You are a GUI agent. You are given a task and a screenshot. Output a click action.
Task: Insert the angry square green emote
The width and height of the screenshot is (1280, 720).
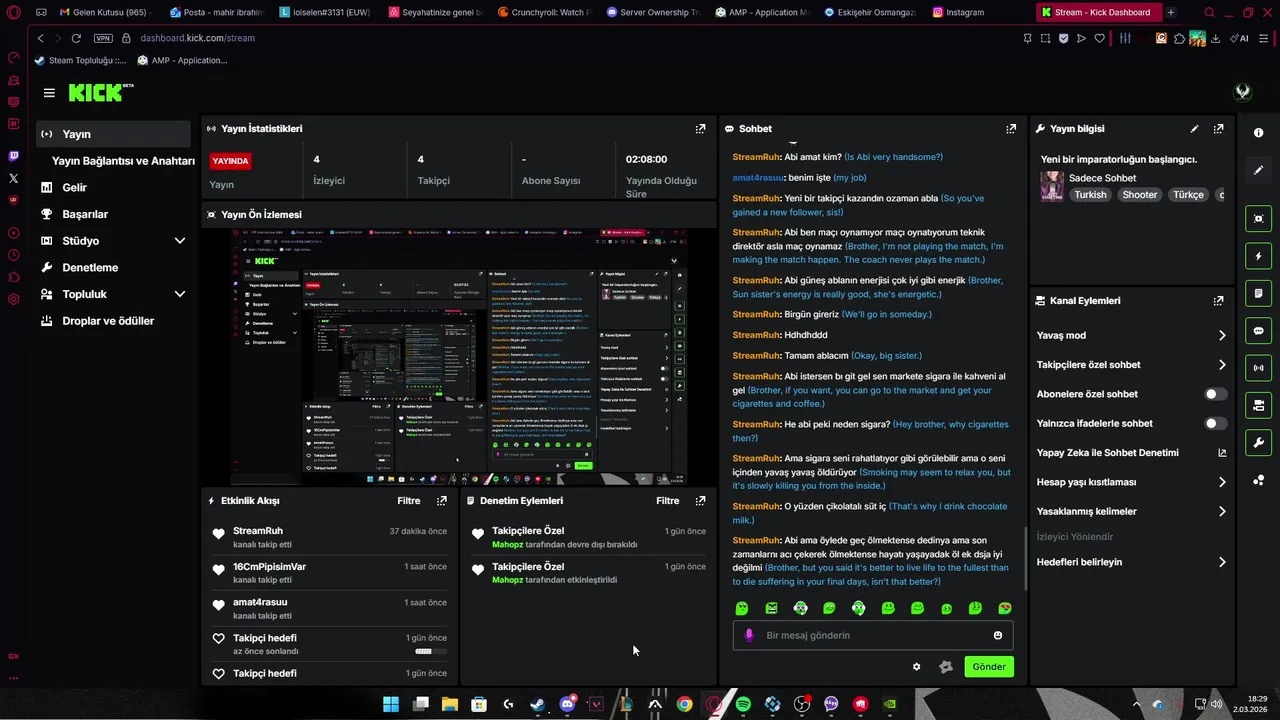[771, 608]
